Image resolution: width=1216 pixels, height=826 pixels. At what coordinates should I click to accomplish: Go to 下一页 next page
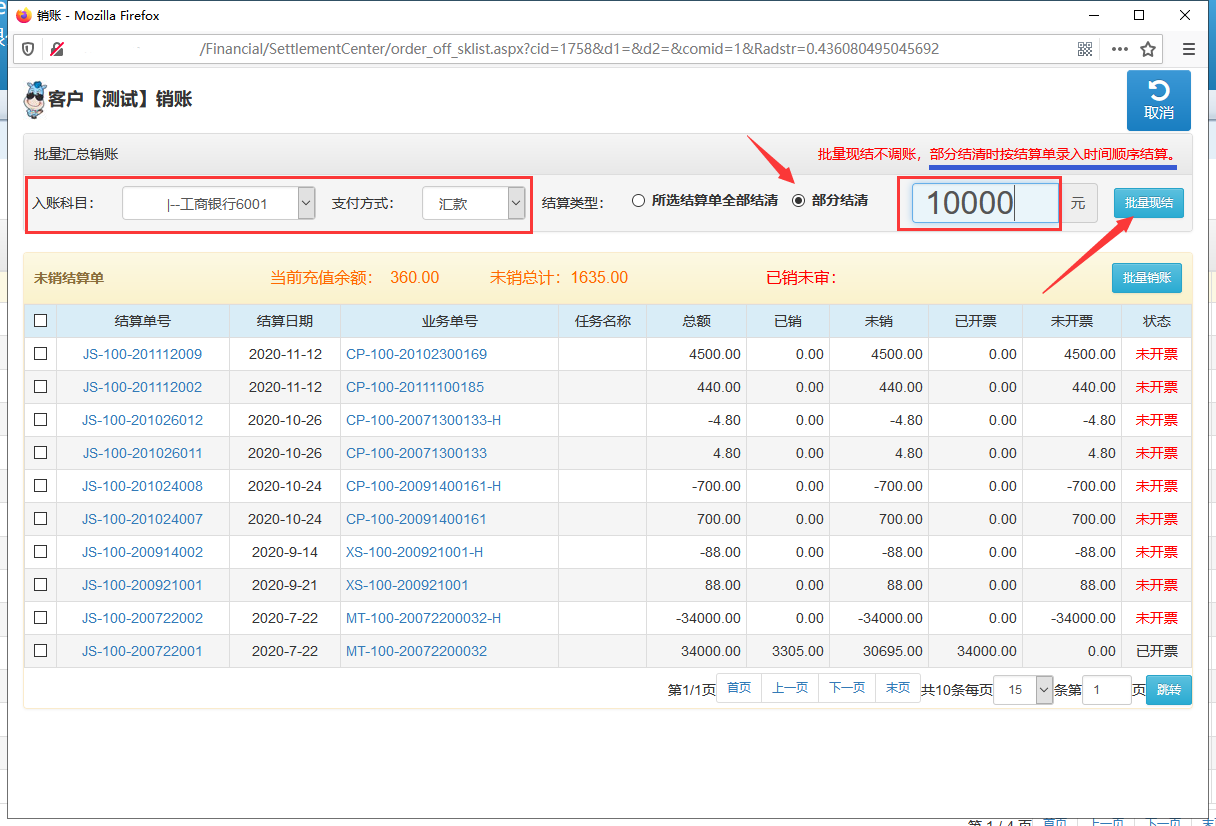847,688
